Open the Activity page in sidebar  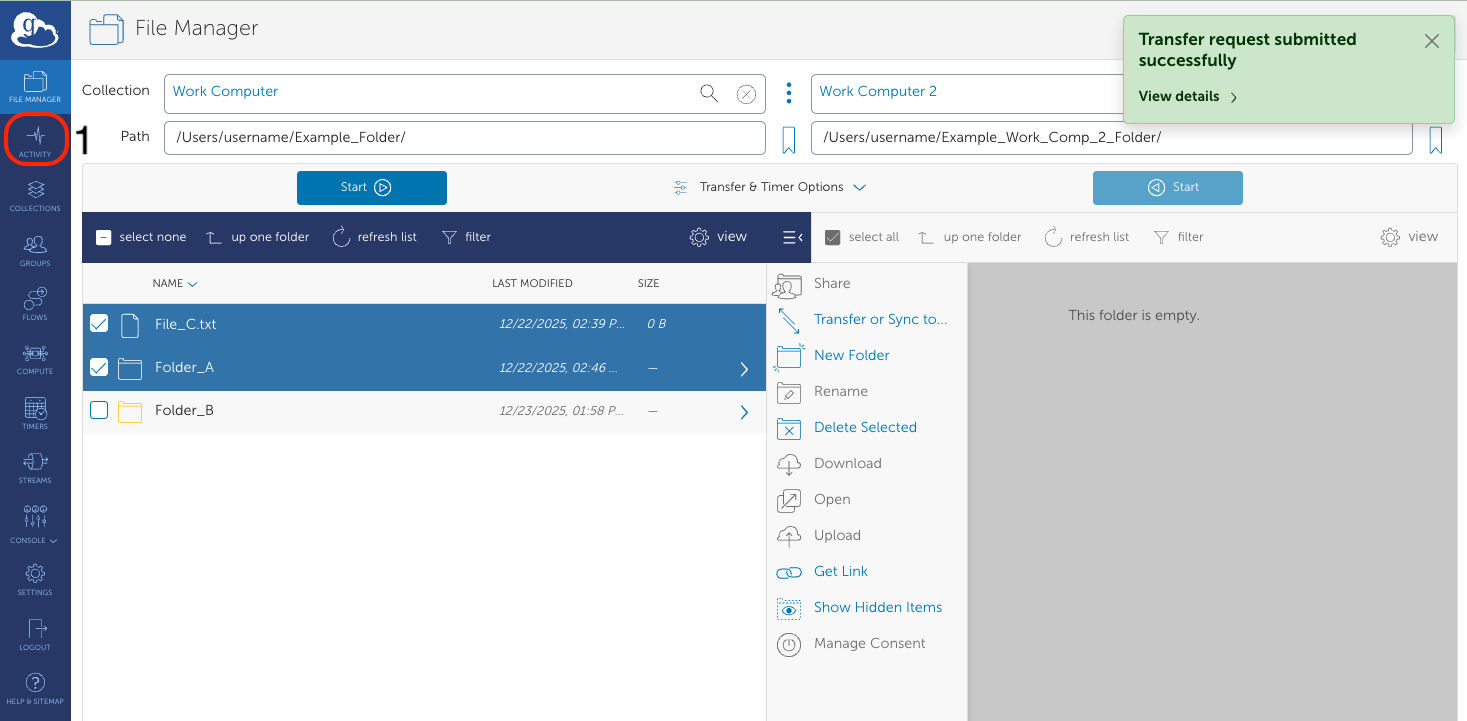pos(35,140)
